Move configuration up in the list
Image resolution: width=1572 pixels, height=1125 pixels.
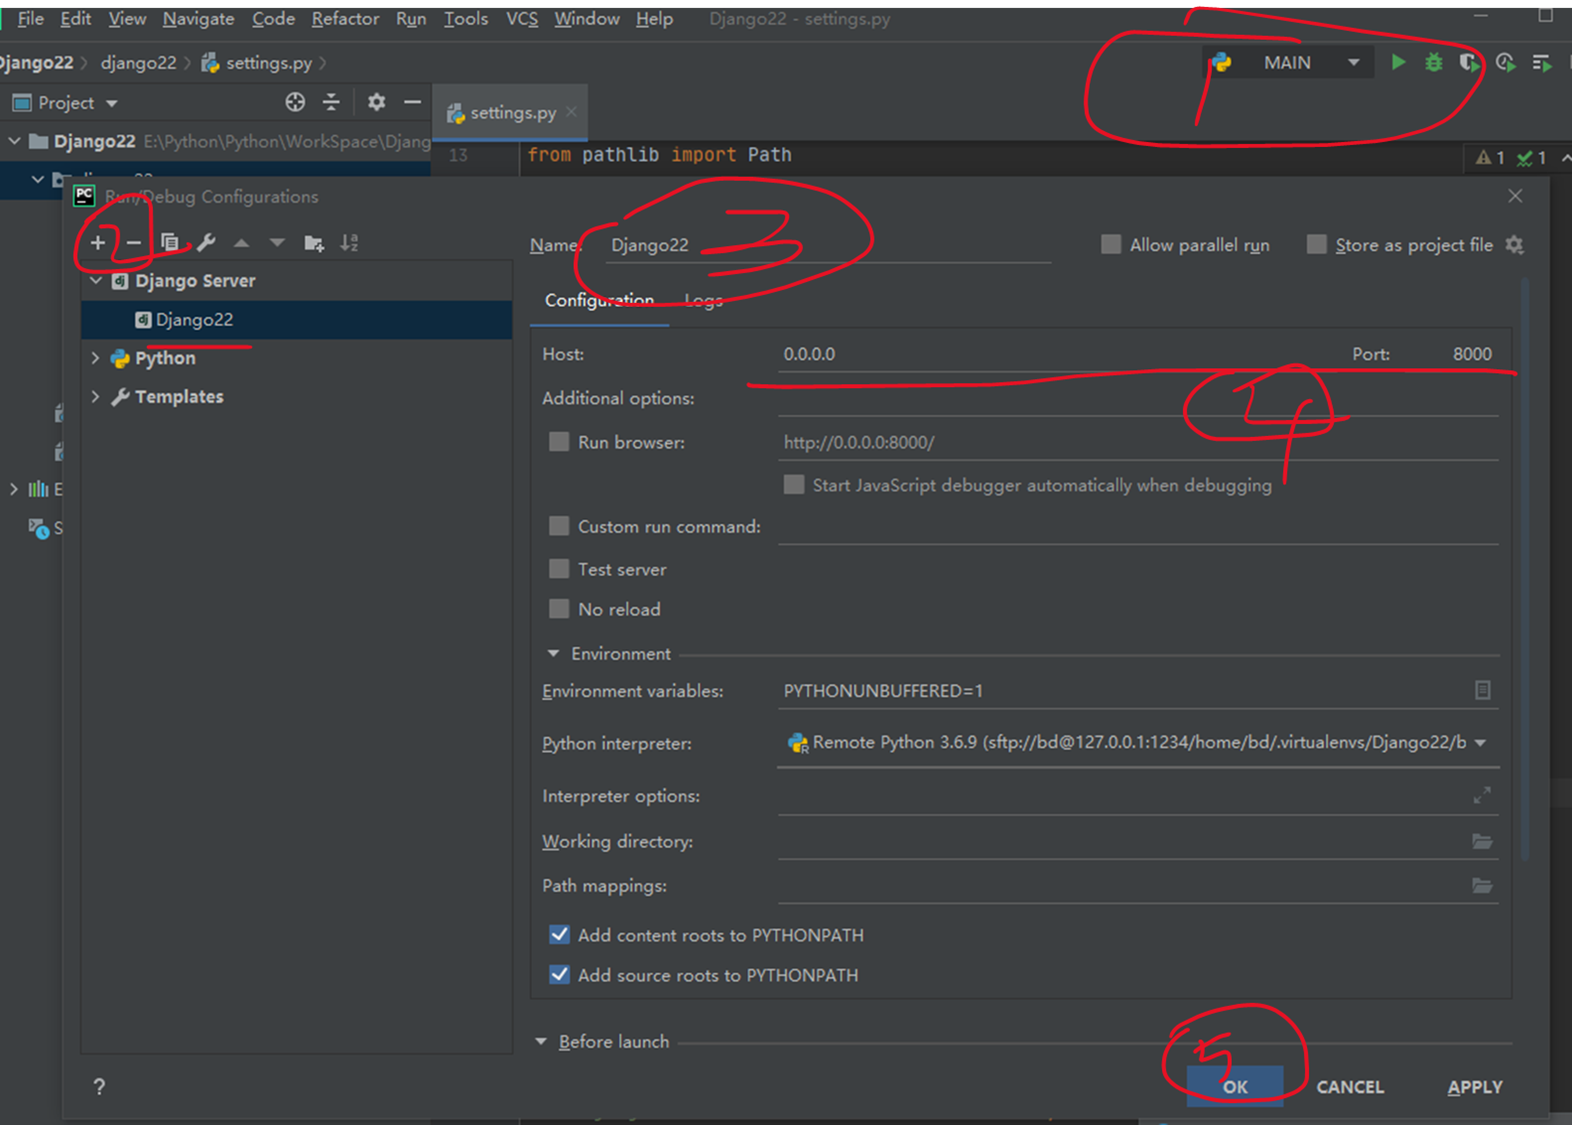click(241, 243)
